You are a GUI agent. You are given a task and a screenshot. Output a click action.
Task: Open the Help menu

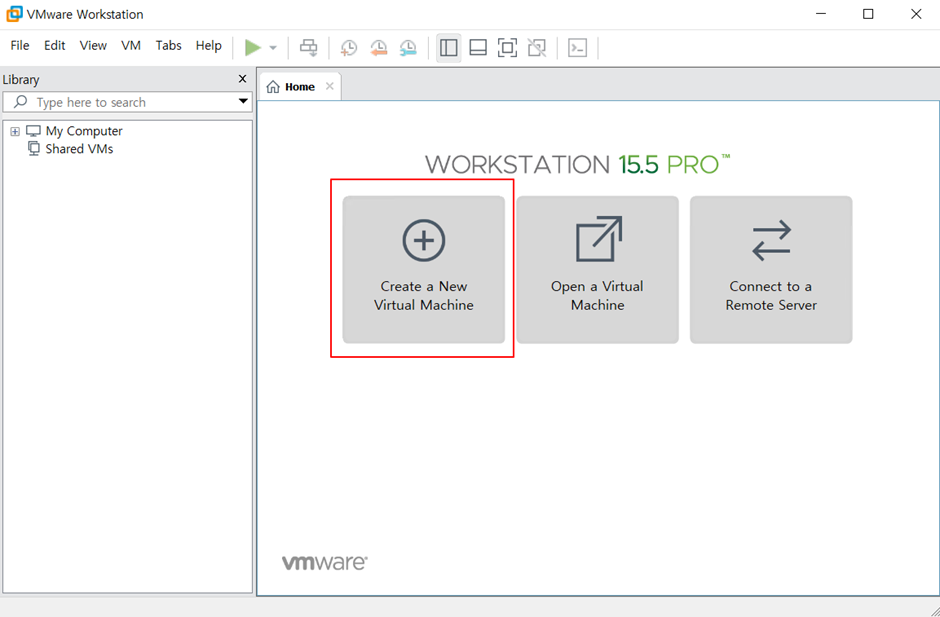pos(209,46)
